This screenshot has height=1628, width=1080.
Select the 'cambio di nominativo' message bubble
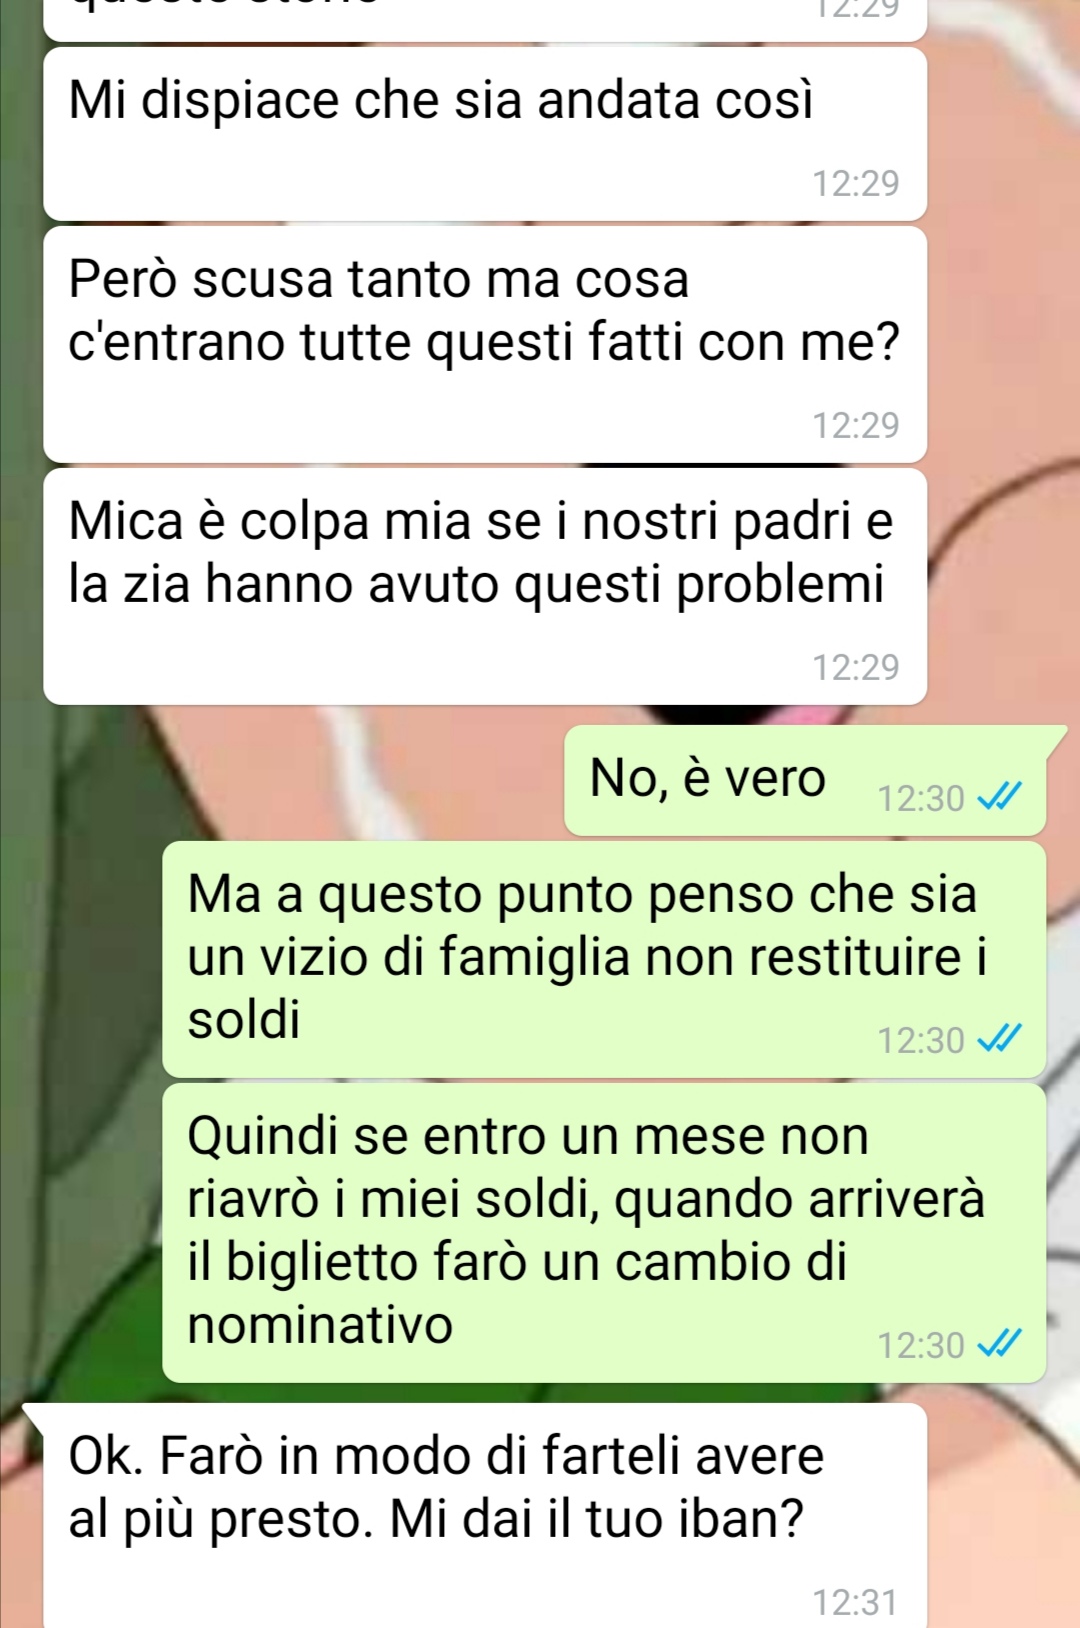point(604,1233)
